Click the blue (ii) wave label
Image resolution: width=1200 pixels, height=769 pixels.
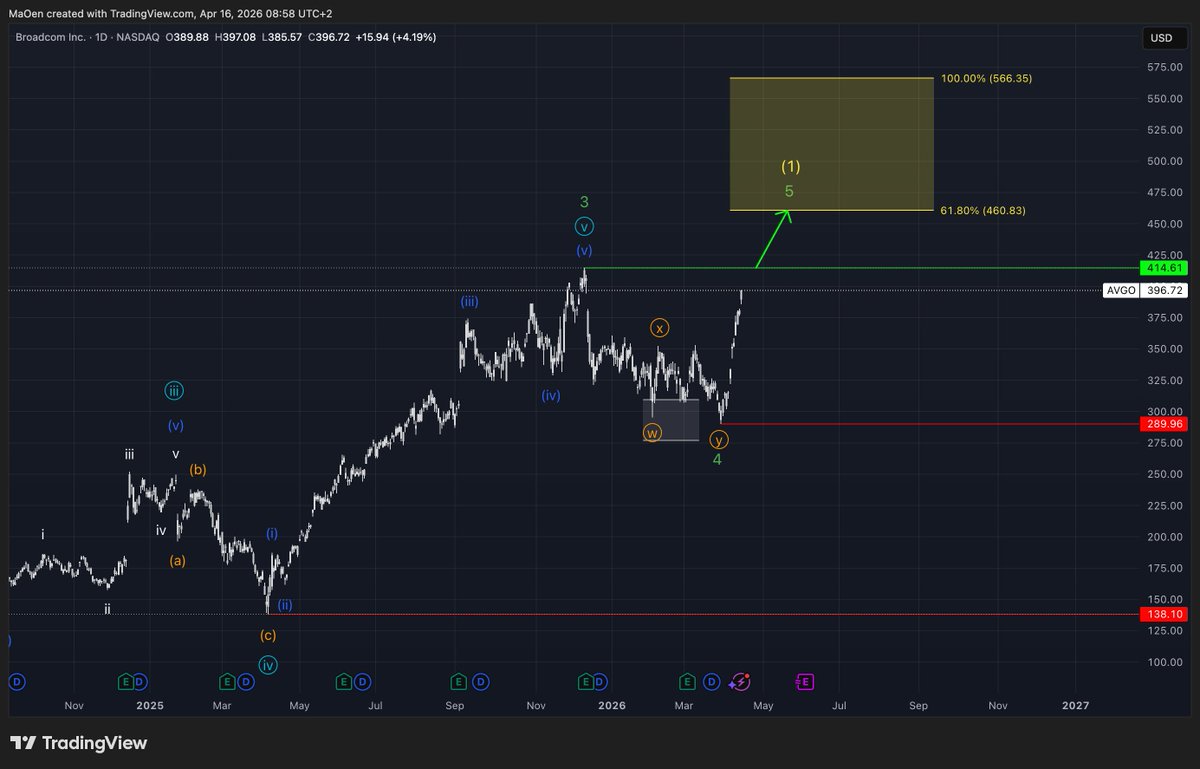tap(285, 605)
